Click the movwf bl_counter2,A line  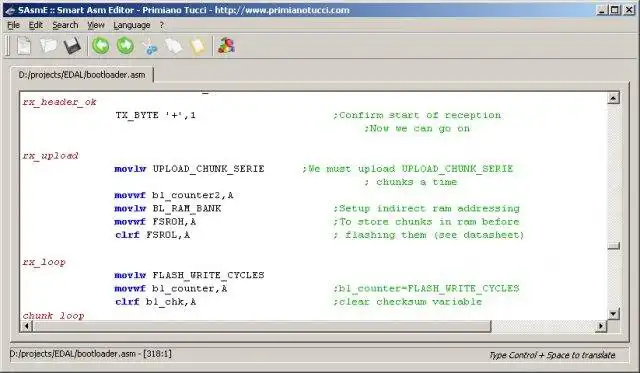click(174, 195)
